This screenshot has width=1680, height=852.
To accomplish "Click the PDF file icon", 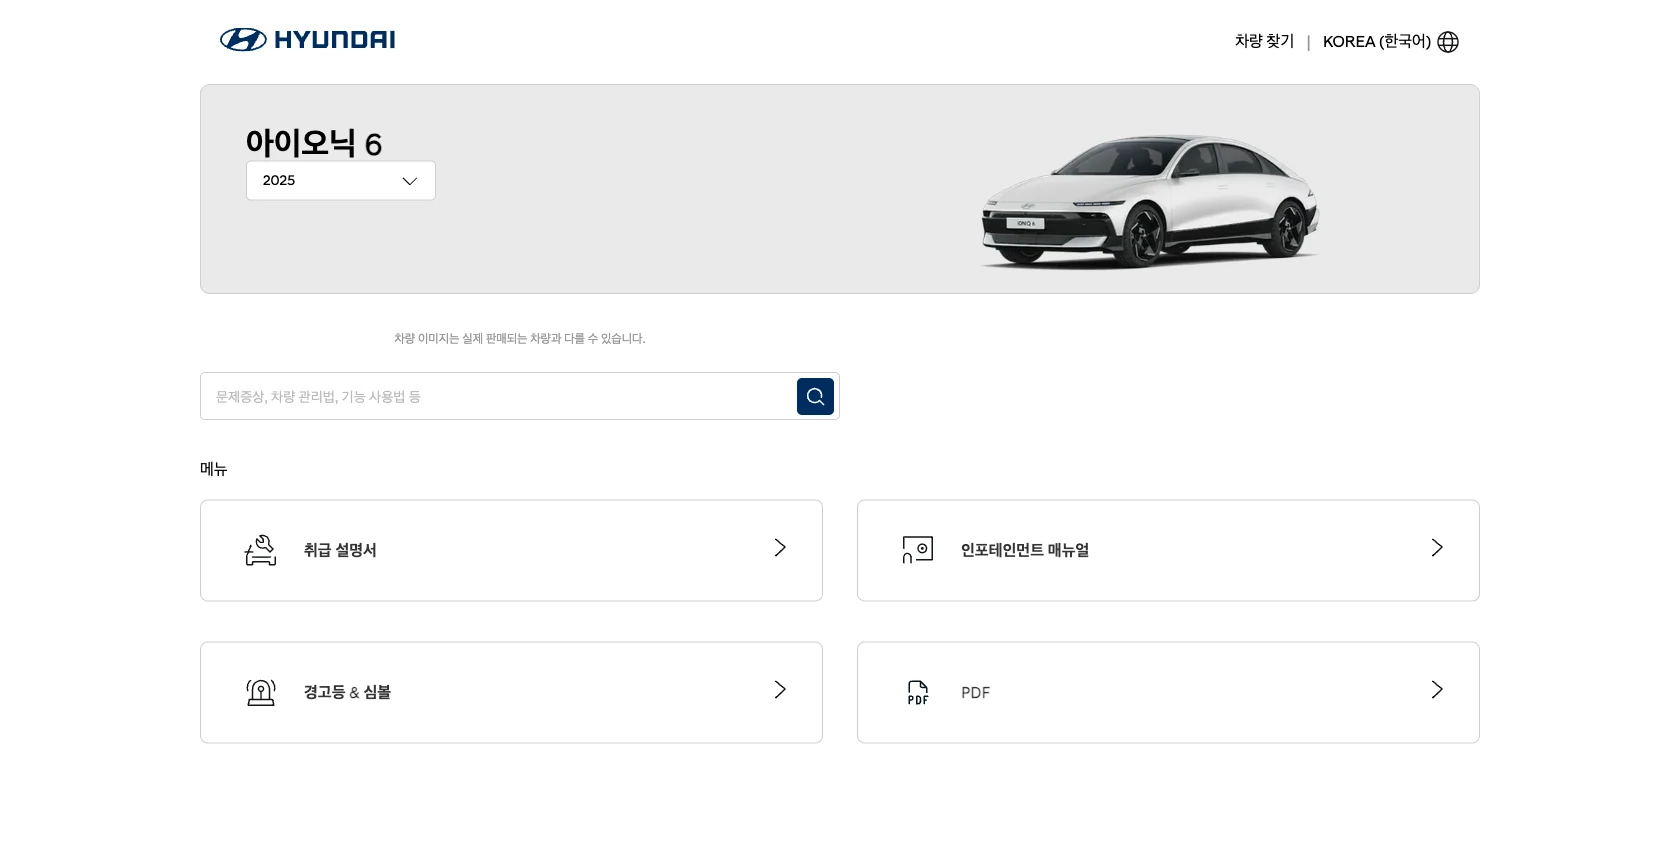I will click(918, 692).
